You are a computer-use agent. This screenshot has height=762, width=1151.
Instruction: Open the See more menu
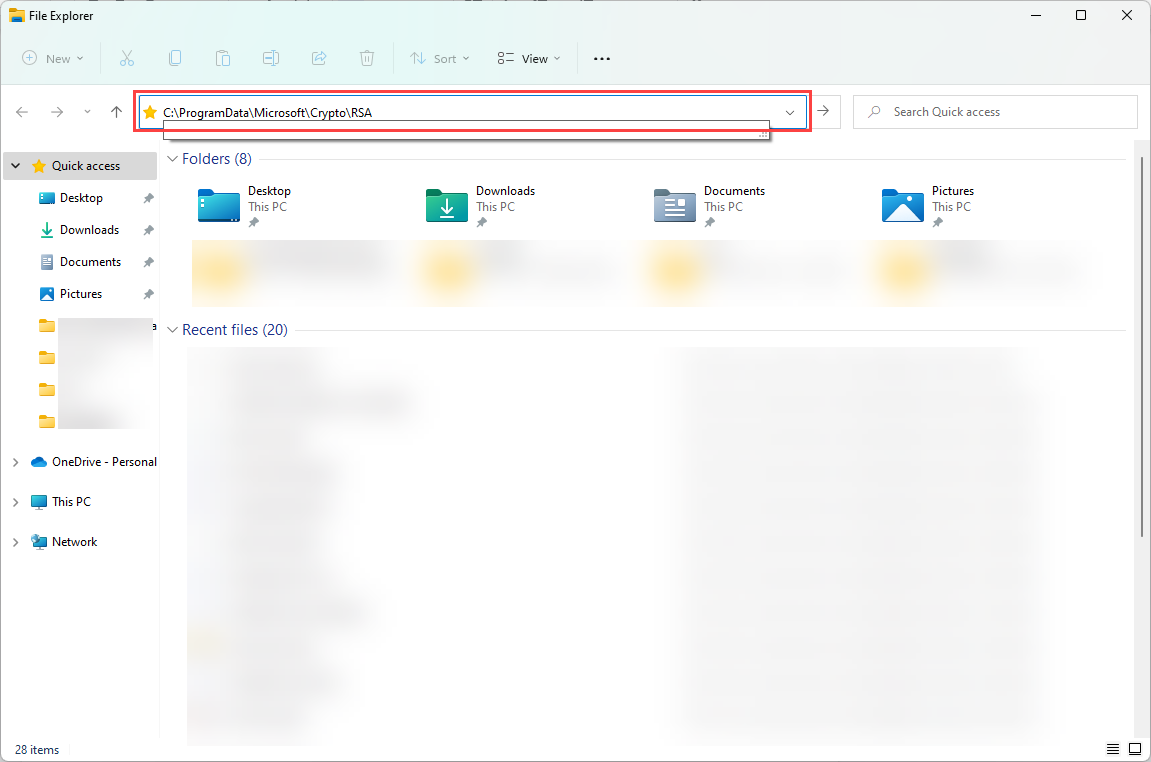(601, 58)
